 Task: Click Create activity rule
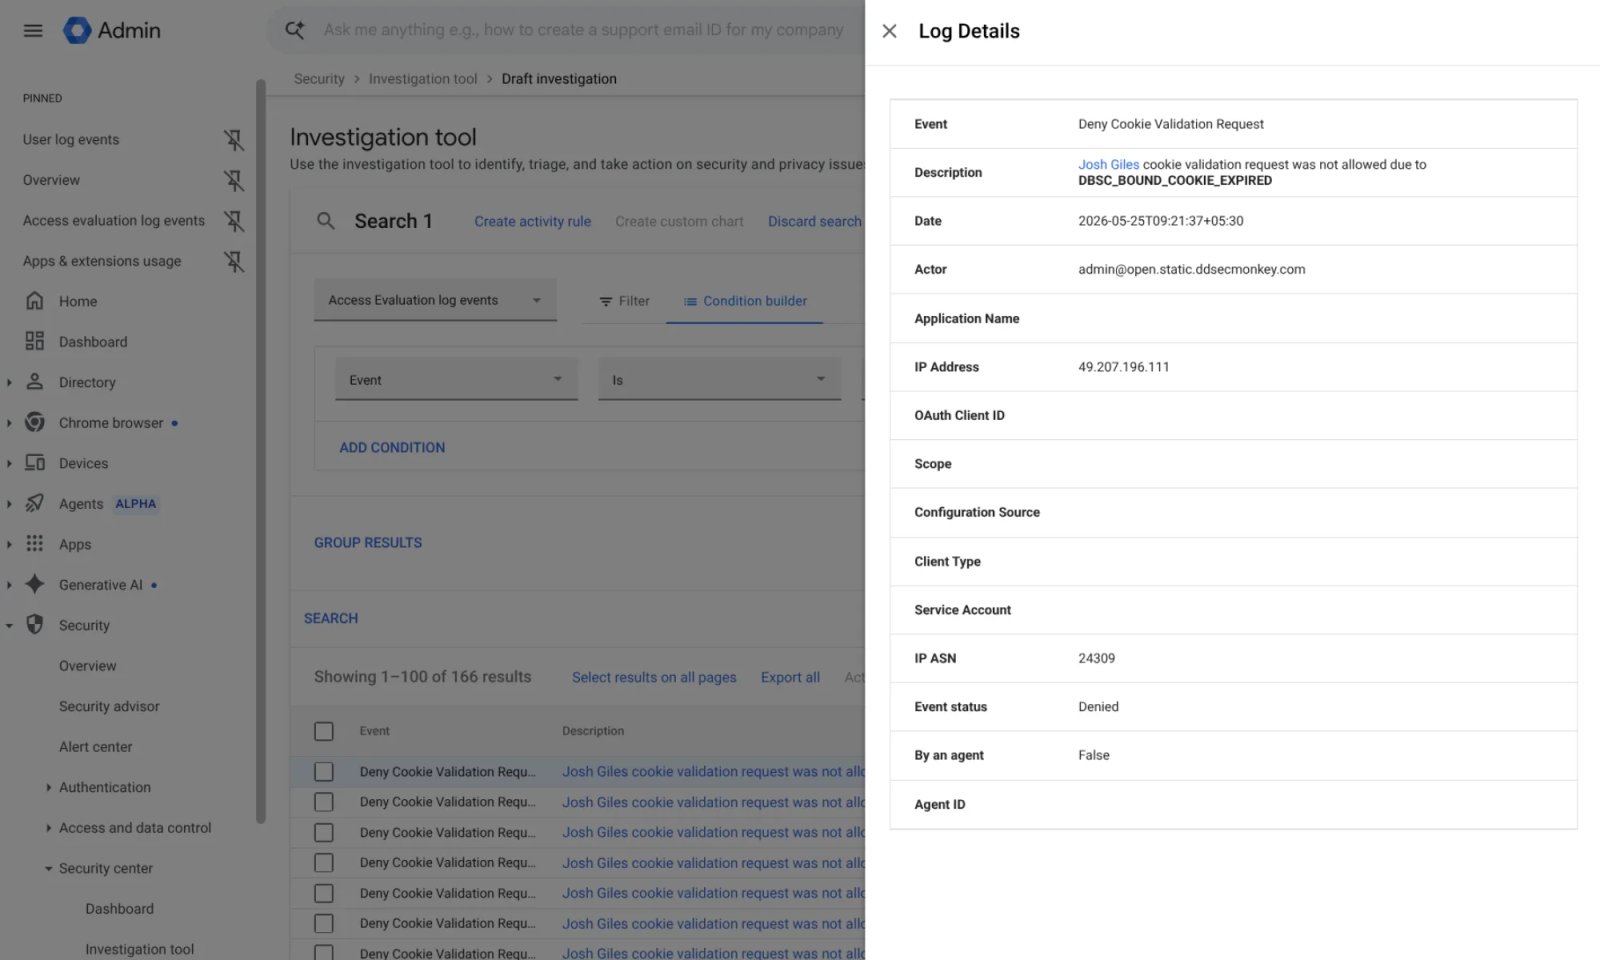tap(532, 221)
